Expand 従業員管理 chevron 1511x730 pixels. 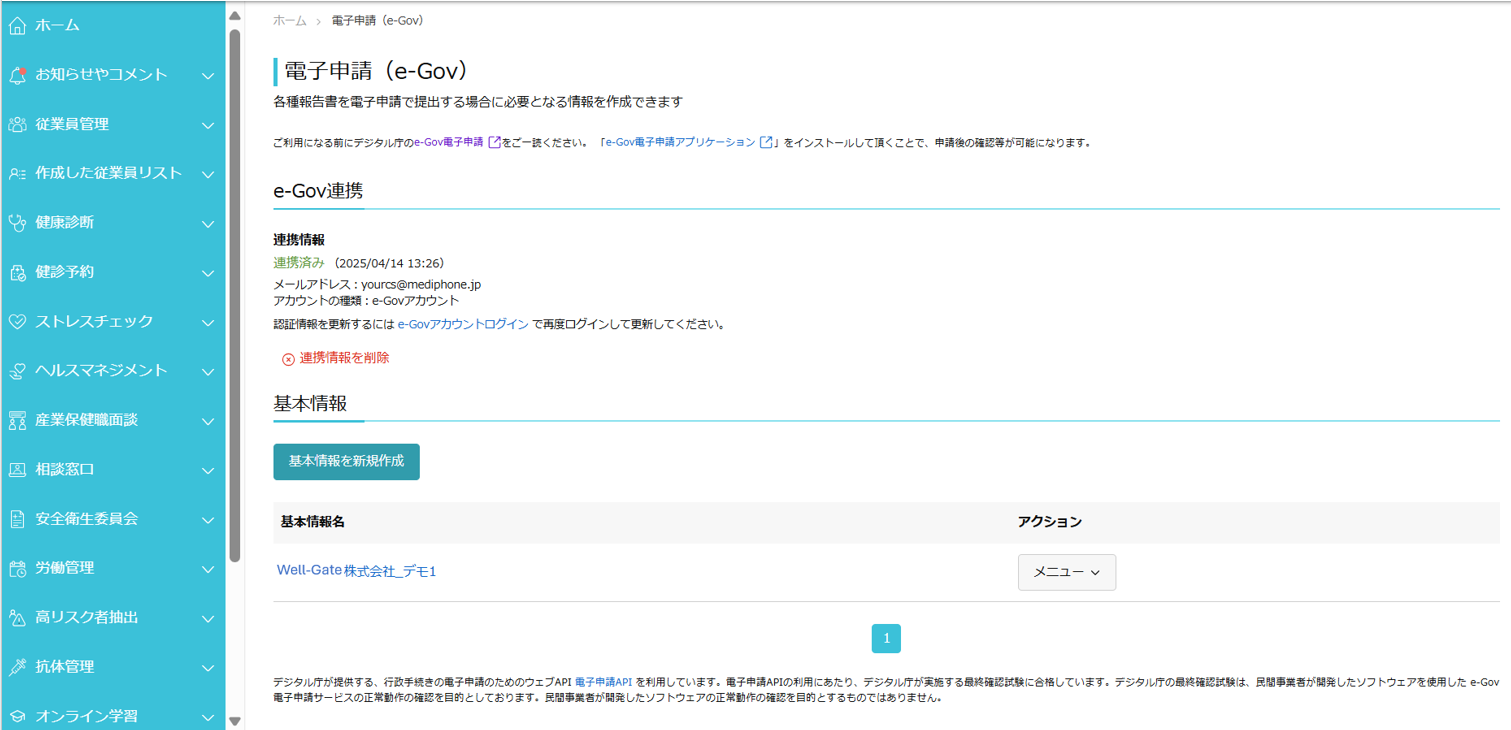[x=208, y=125]
